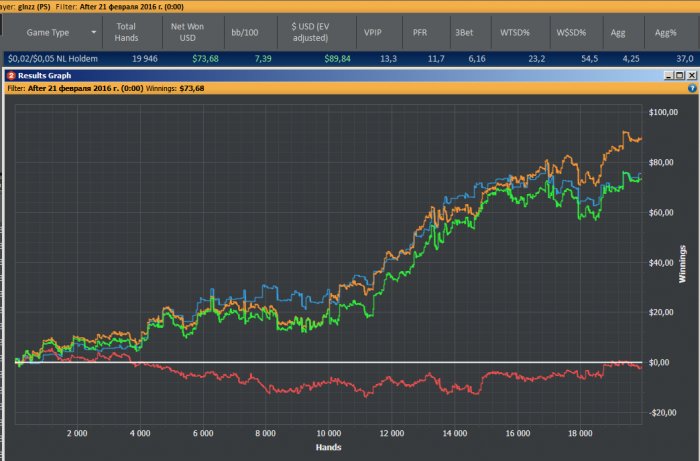Click the W$SD% column header
The image size is (700, 461).
point(571,31)
